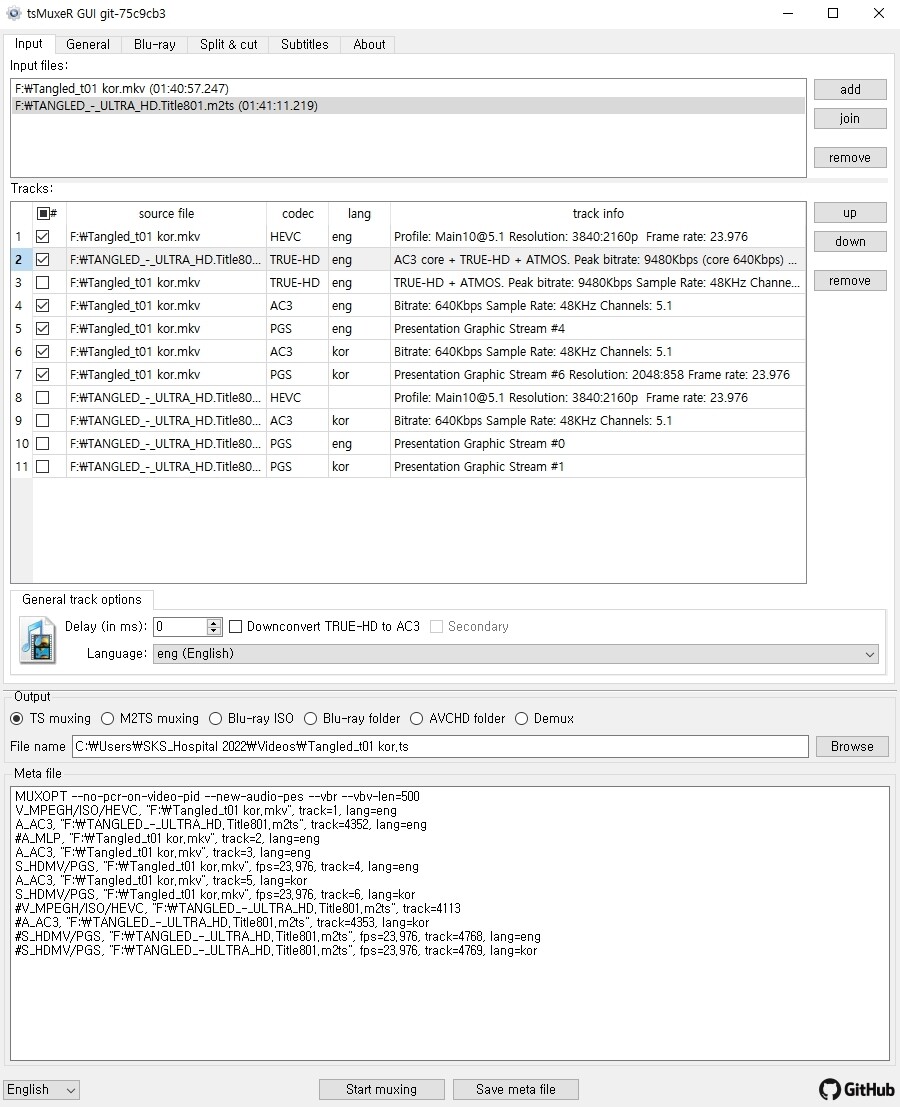Open the Split & cut tab
Viewport: 900px width, 1107px height.
click(229, 44)
